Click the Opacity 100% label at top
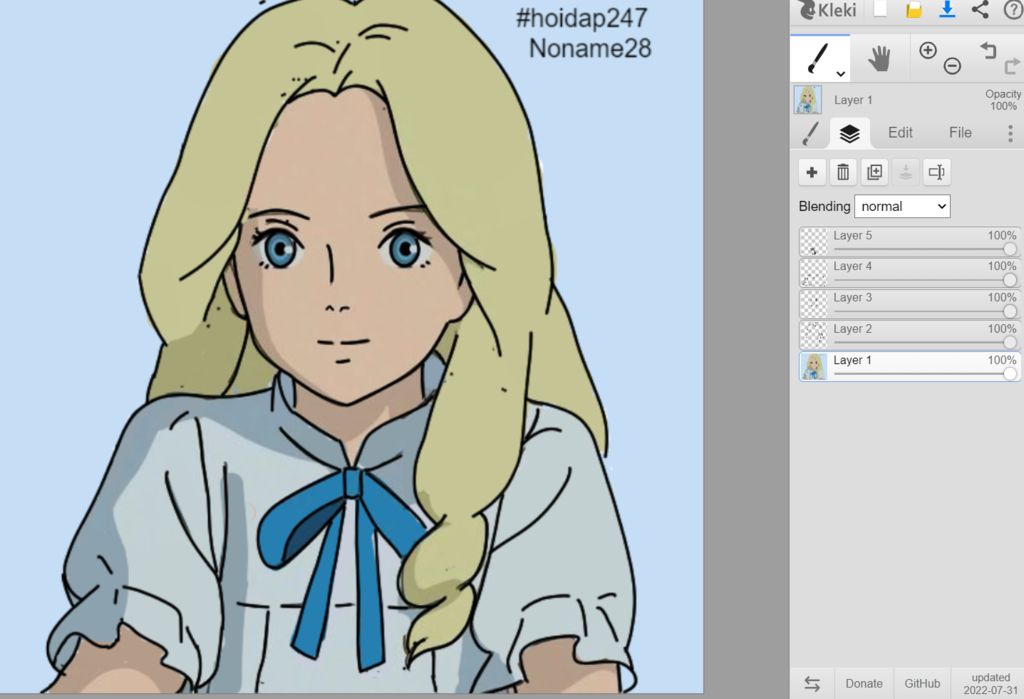 click(1002, 100)
